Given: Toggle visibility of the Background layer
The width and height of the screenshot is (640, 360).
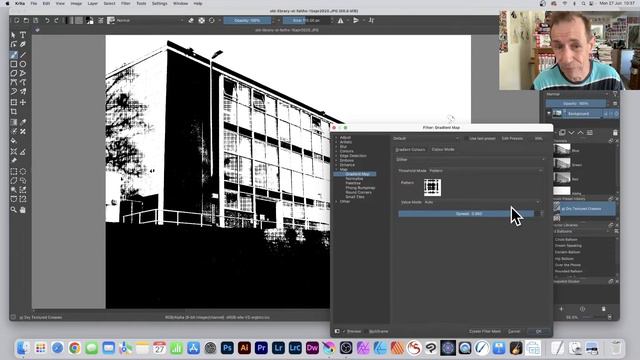Looking at the screenshot, I should tap(549, 113).
